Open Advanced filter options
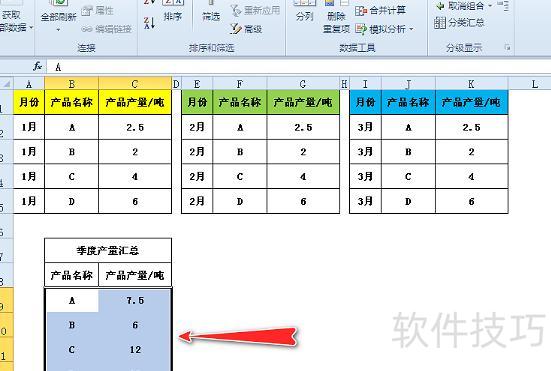The image size is (551, 371). click(246, 29)
